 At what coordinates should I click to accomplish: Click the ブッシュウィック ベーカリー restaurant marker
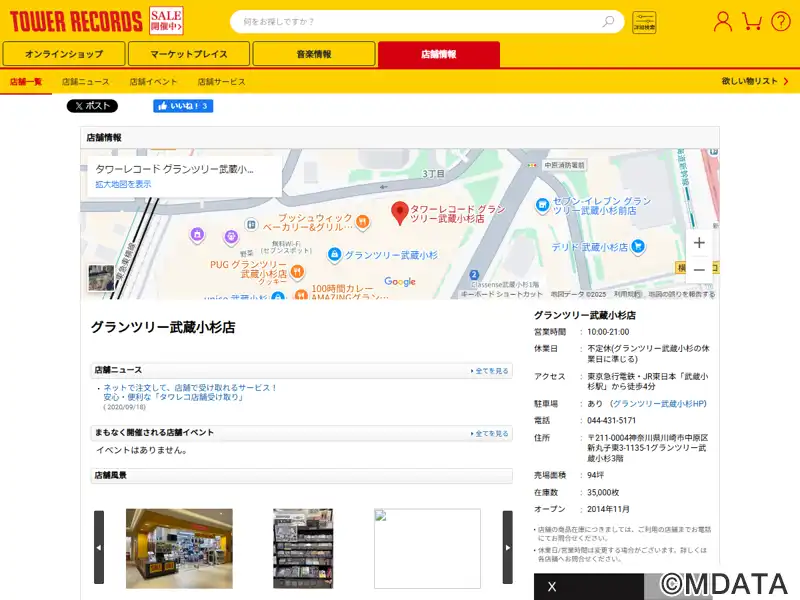tap(362, 222)
